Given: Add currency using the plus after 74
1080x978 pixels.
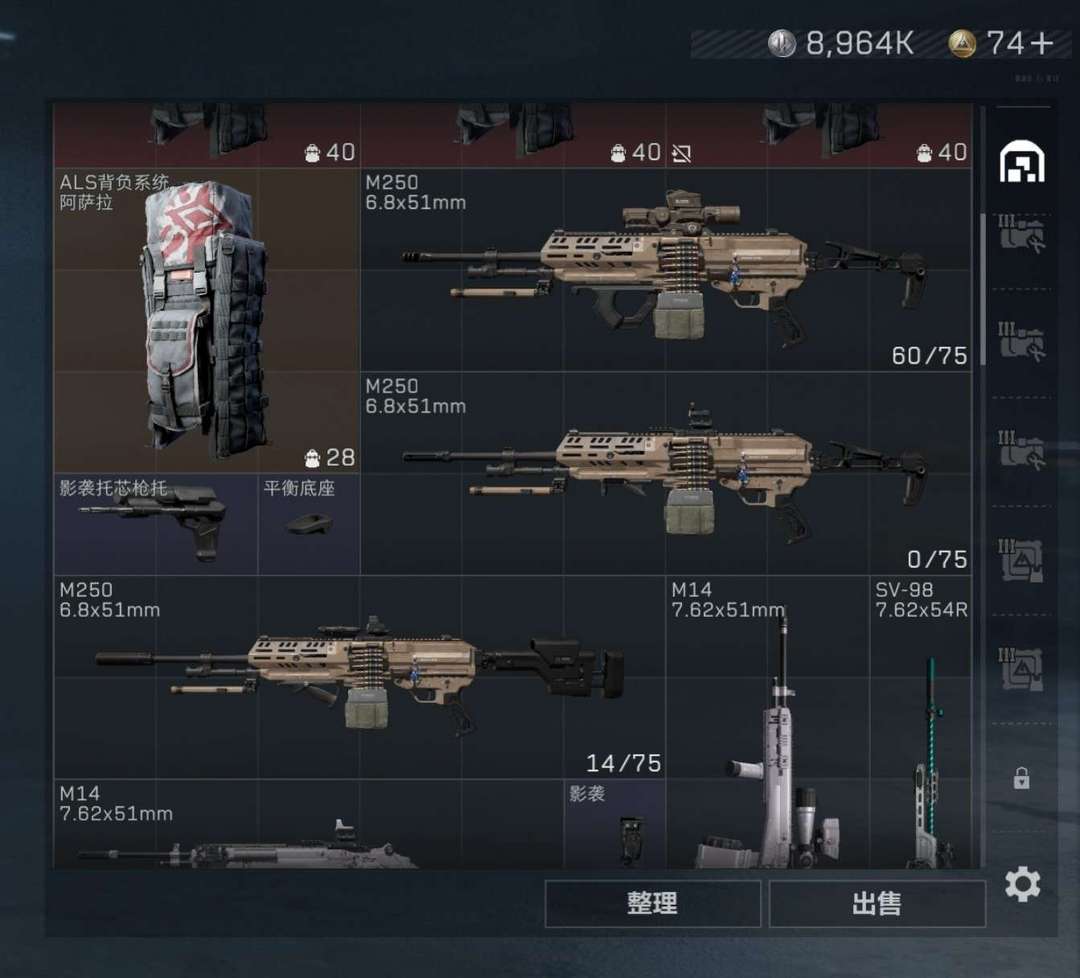Looking at the screenshot, I should point(1041,43).
